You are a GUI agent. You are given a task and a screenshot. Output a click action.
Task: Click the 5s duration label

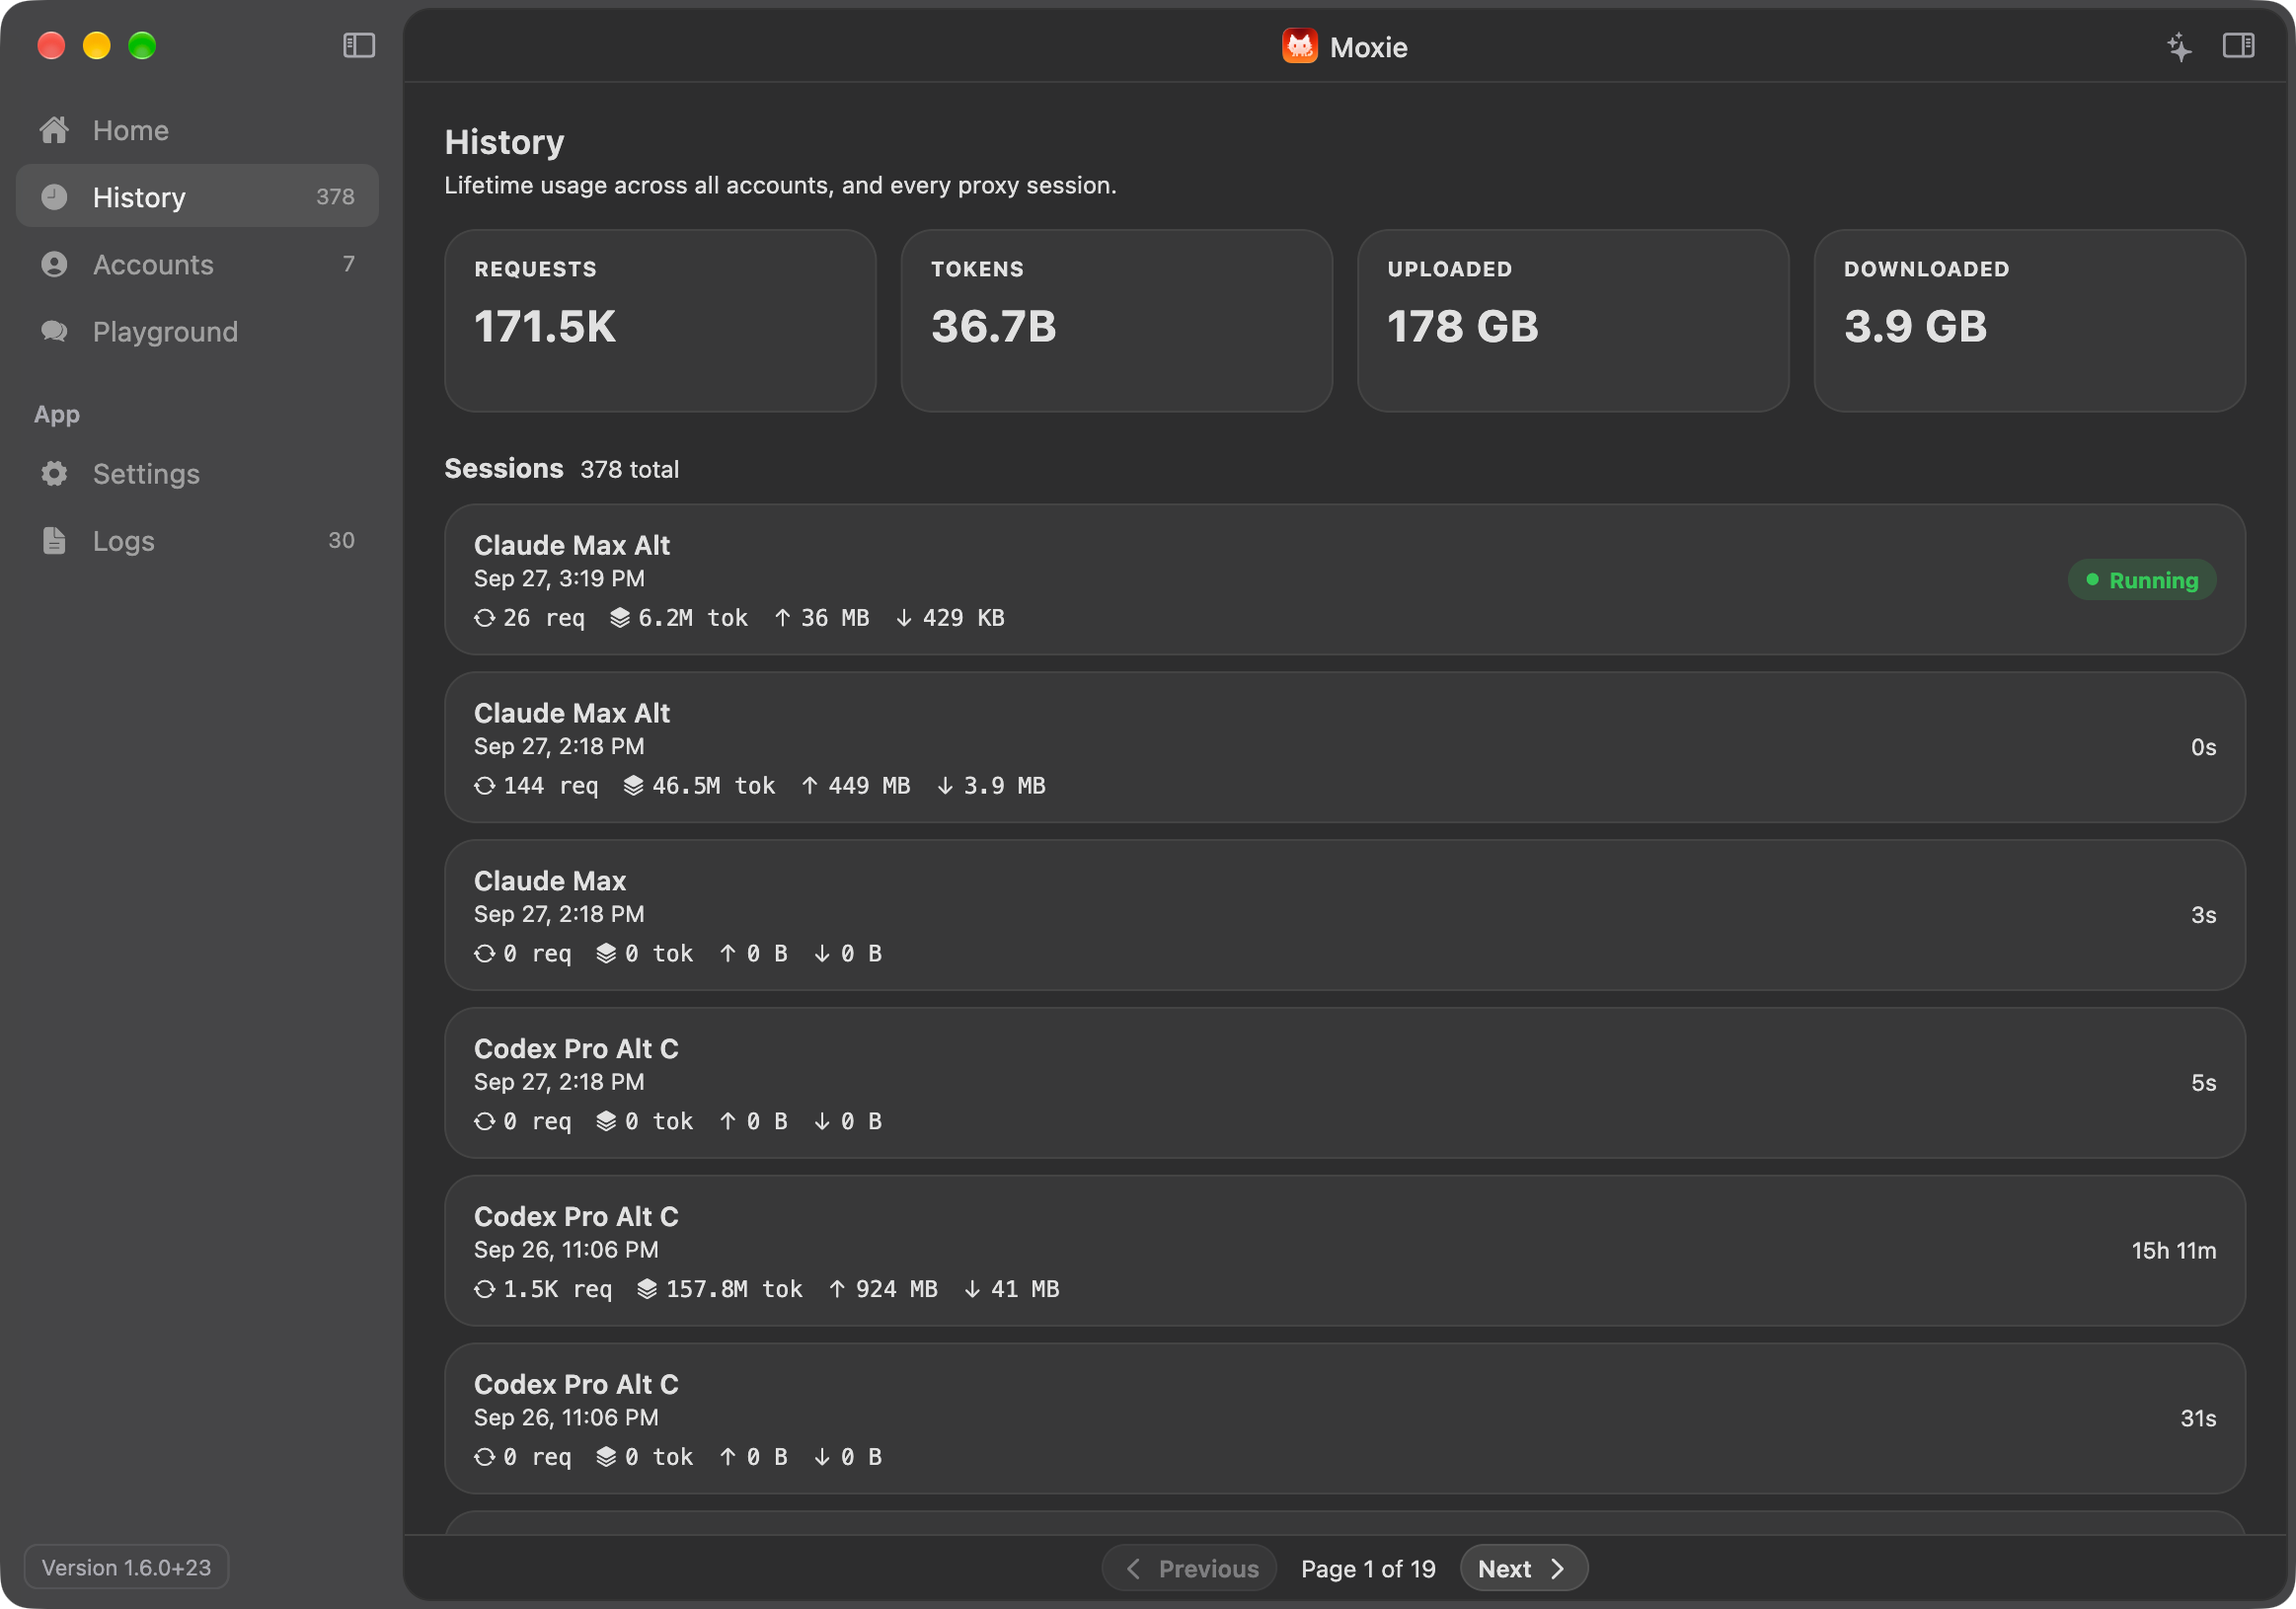[2203, 1083]
